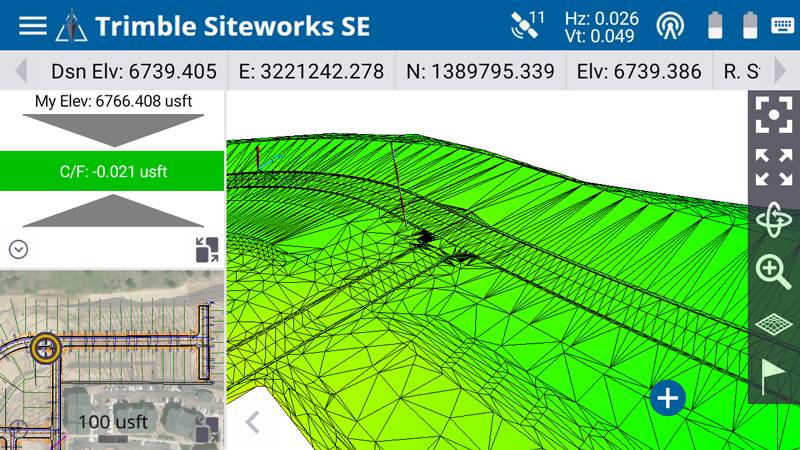
Task: Activate the 3D orbit rotate tool
Action: [773, 219]
